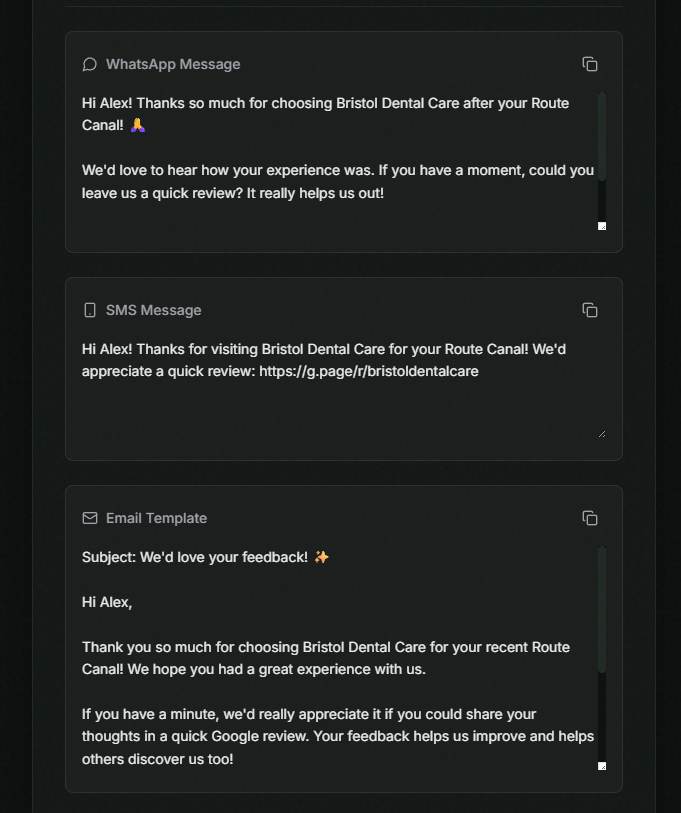Viewport: 681px width, 813px height.
Task: Click the sparkles emoji in email subject
Action: tap(322, 557)
